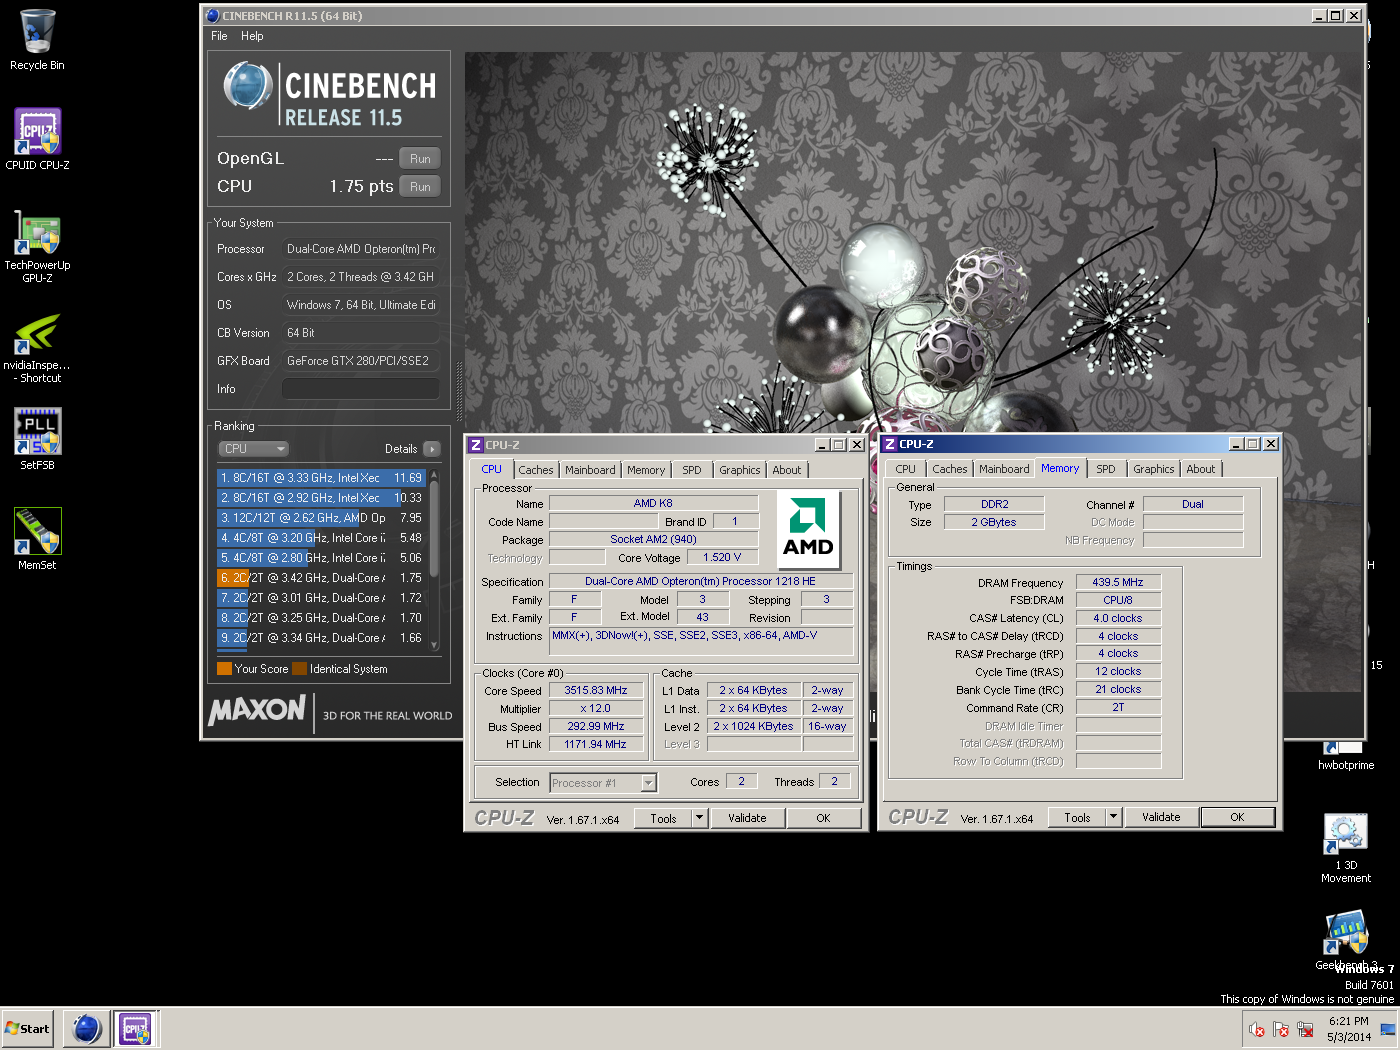Click Cinebench globe icon in taskbar
1400x1050 pixels.
coord(87,1028)
